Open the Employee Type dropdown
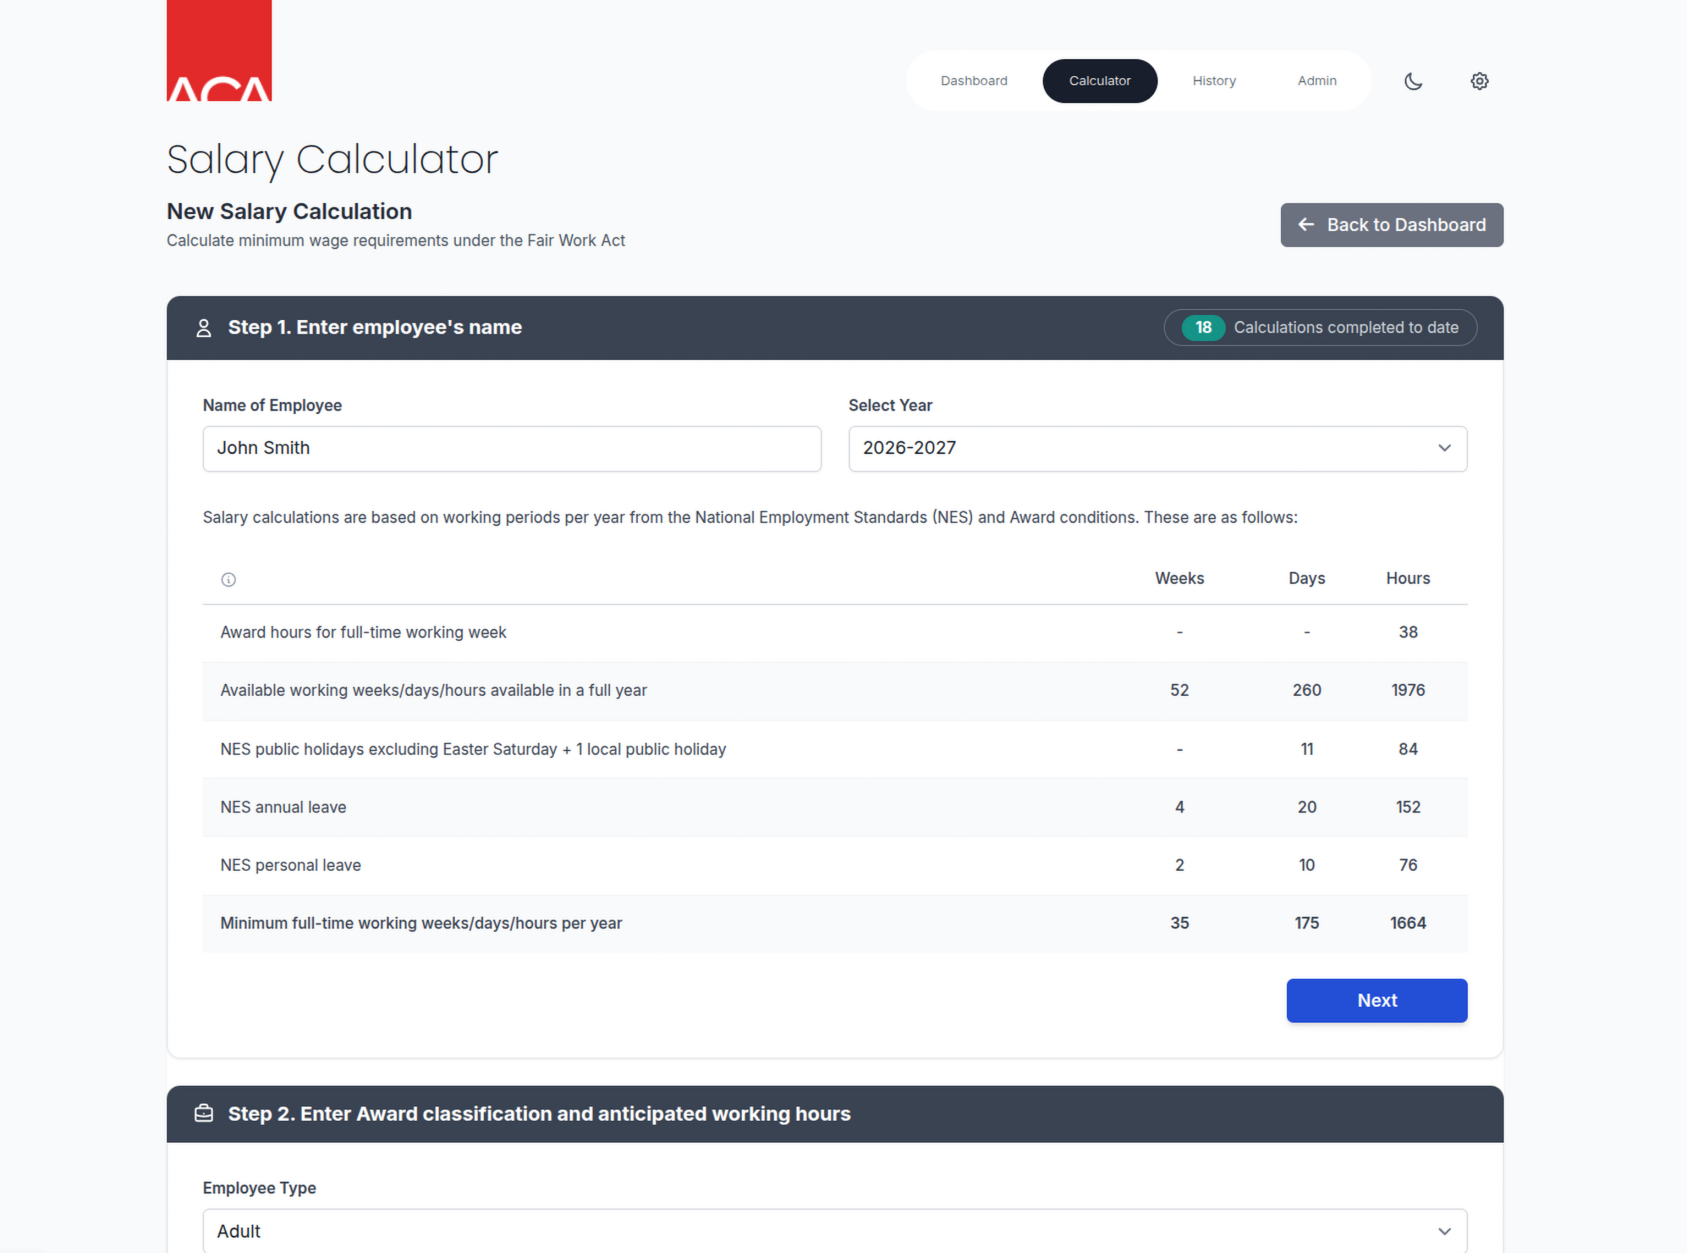This screenshot has height=1253, width=1687. pyautogui.click(x=835, y=1231)
